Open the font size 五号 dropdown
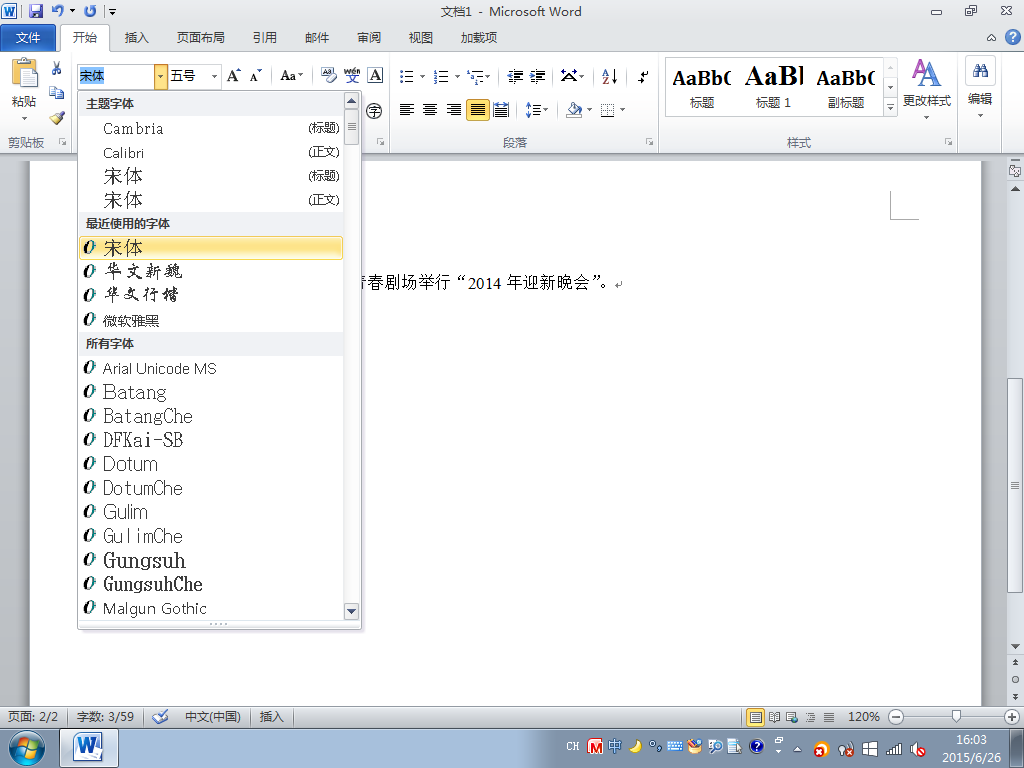The height and width of the screenshot is (768, 1024). pyautogui.click(x=214, y=76)
